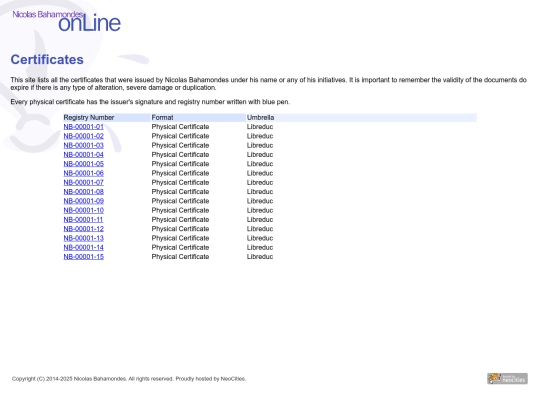This screenshot has width=540, height=405.
Task: Open certificate NB-00001-01
Action: click(84, 127)
